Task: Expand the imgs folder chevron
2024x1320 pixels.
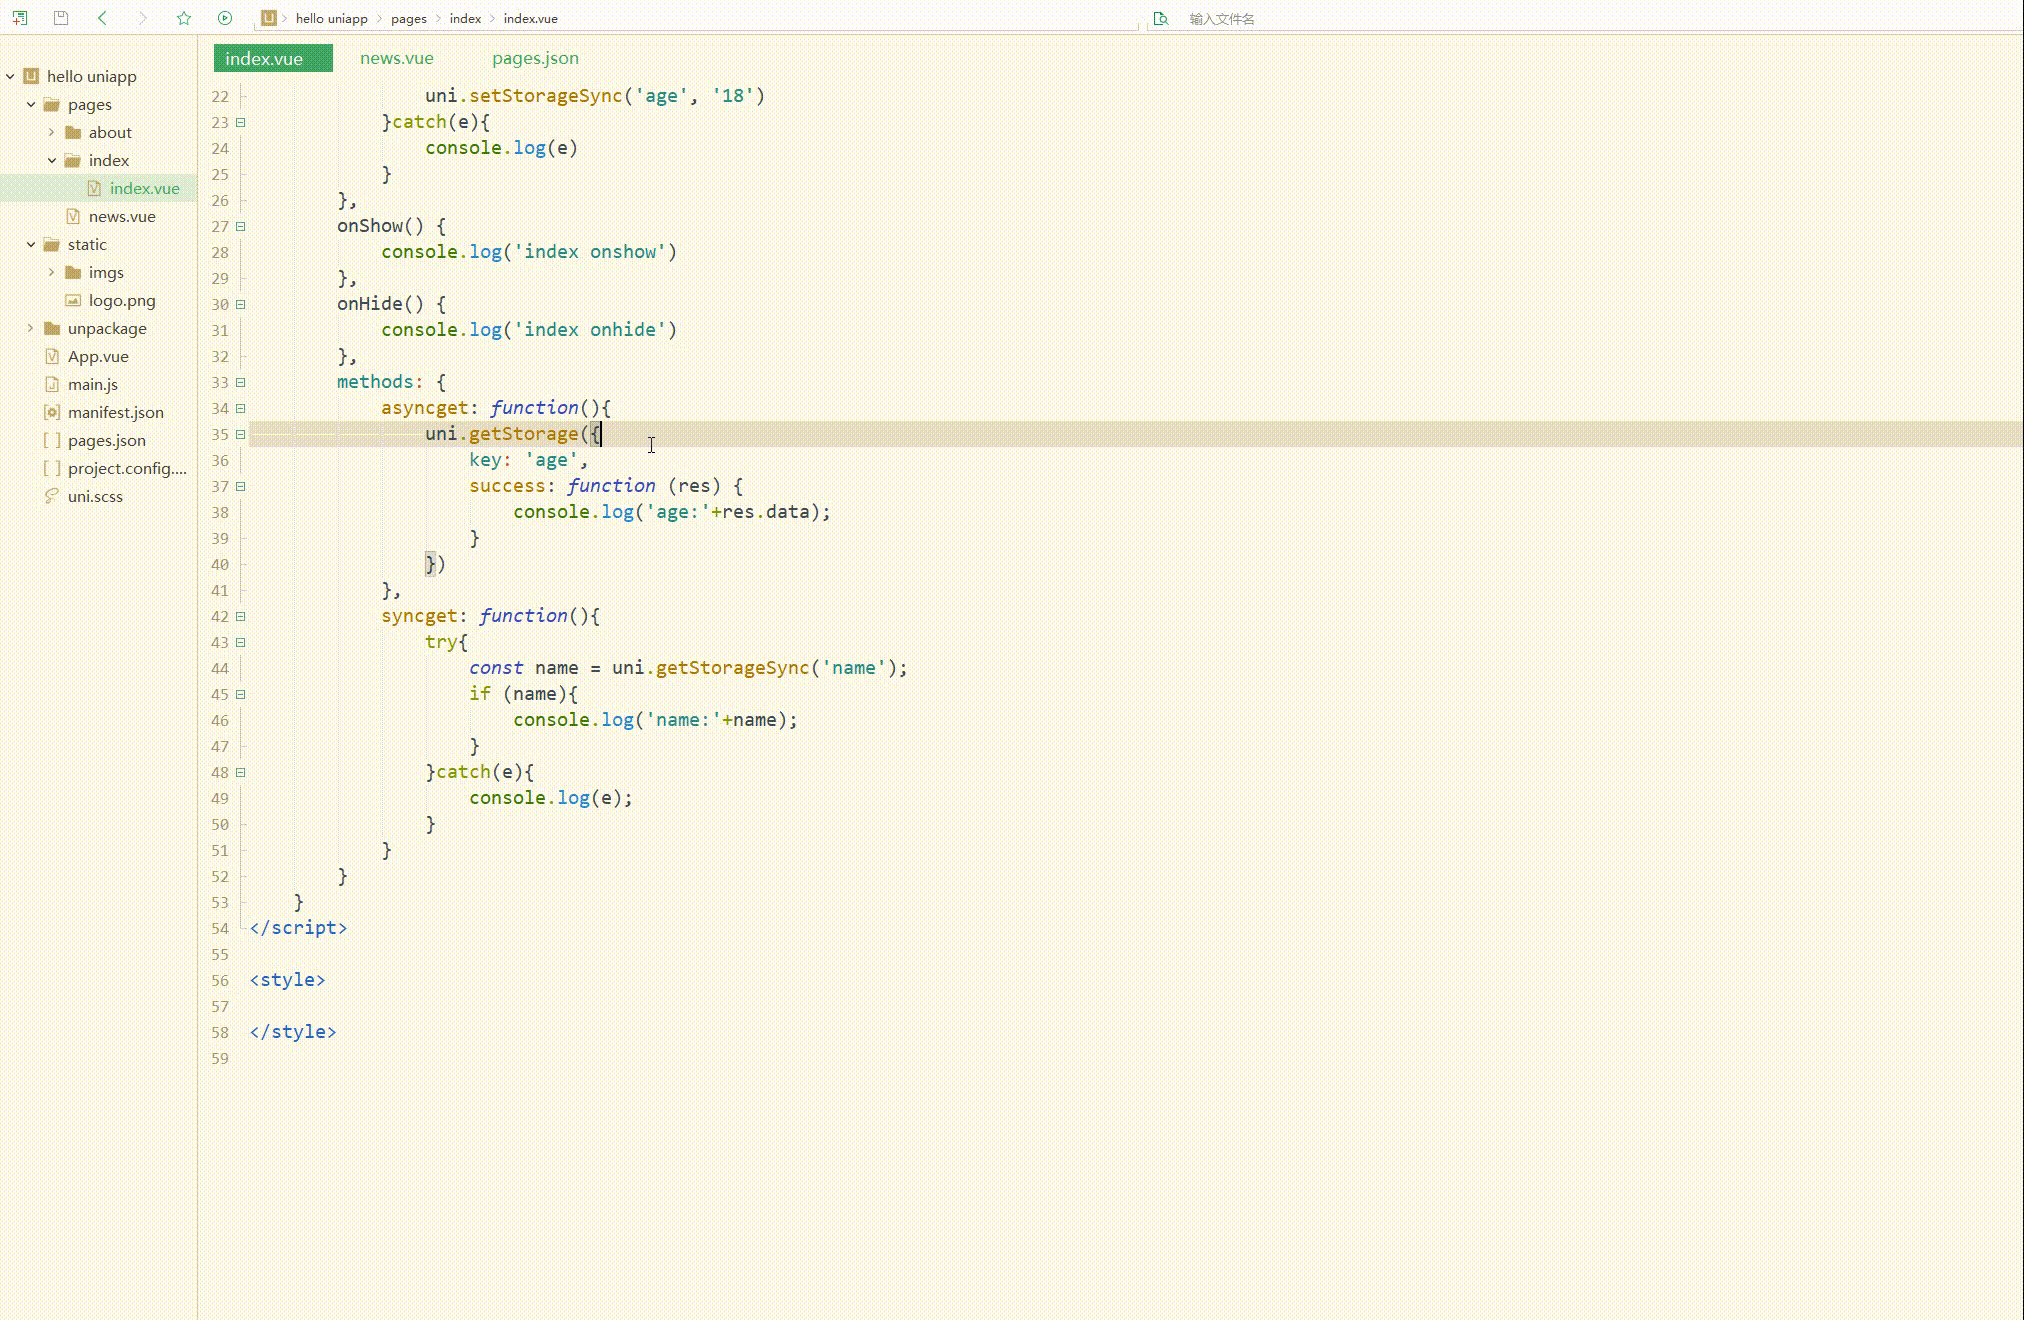Action: point(52,272)
